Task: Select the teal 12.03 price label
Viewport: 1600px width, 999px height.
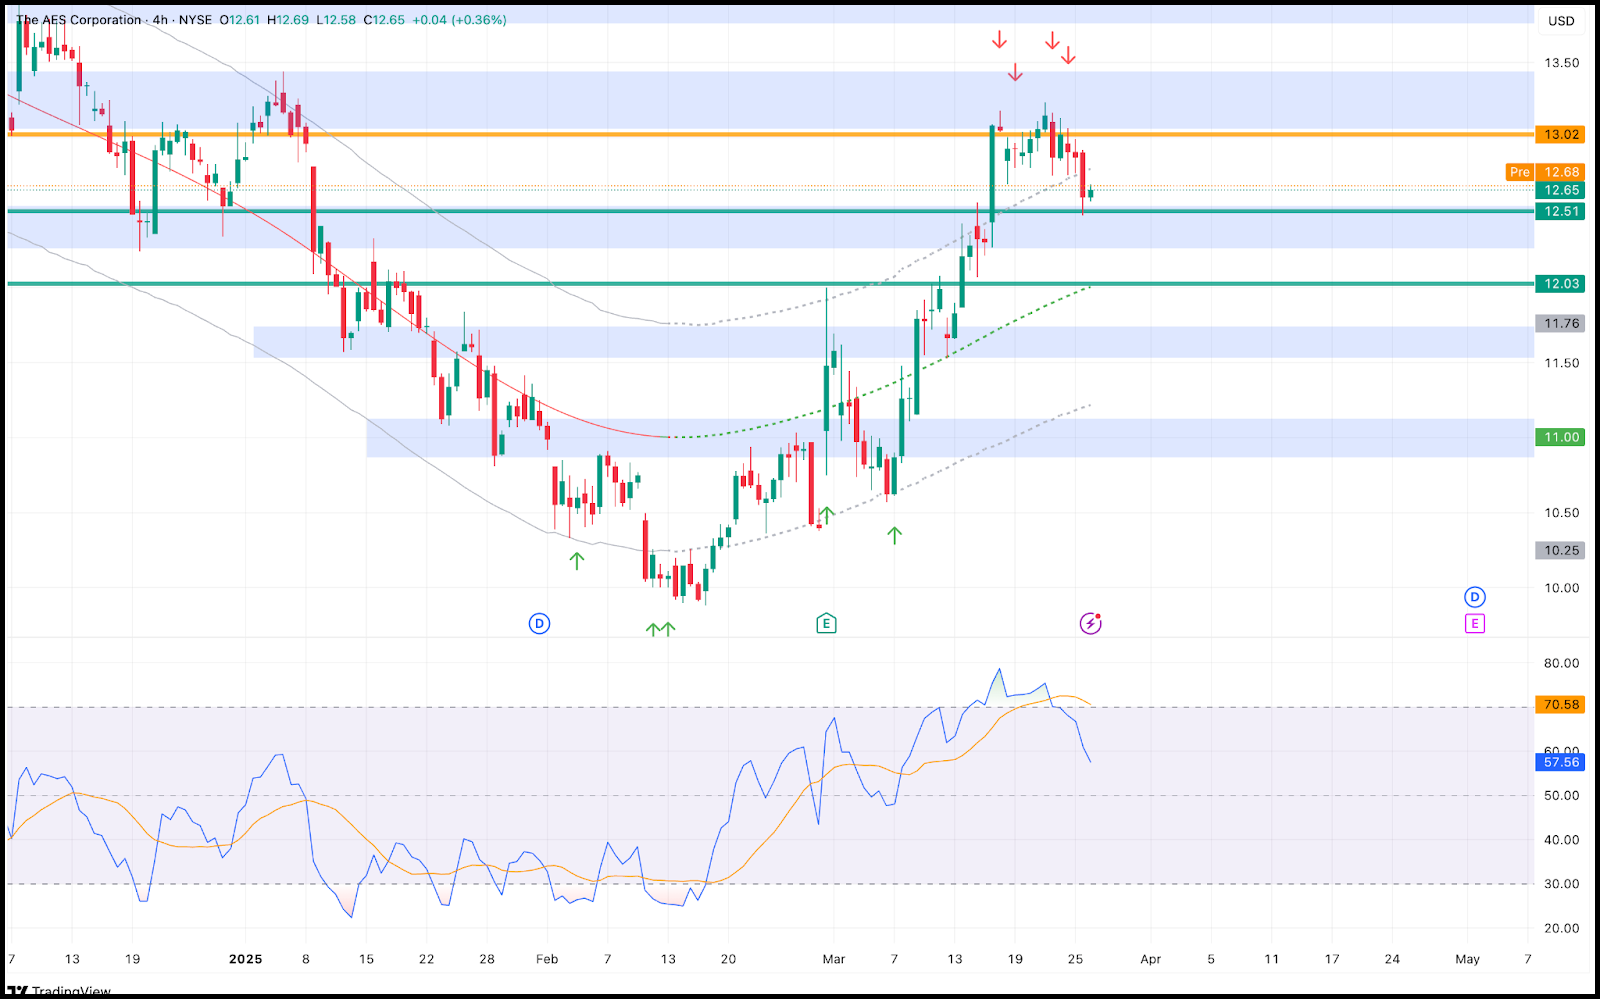Action: pyautogui.click(x=1561, y=284)
